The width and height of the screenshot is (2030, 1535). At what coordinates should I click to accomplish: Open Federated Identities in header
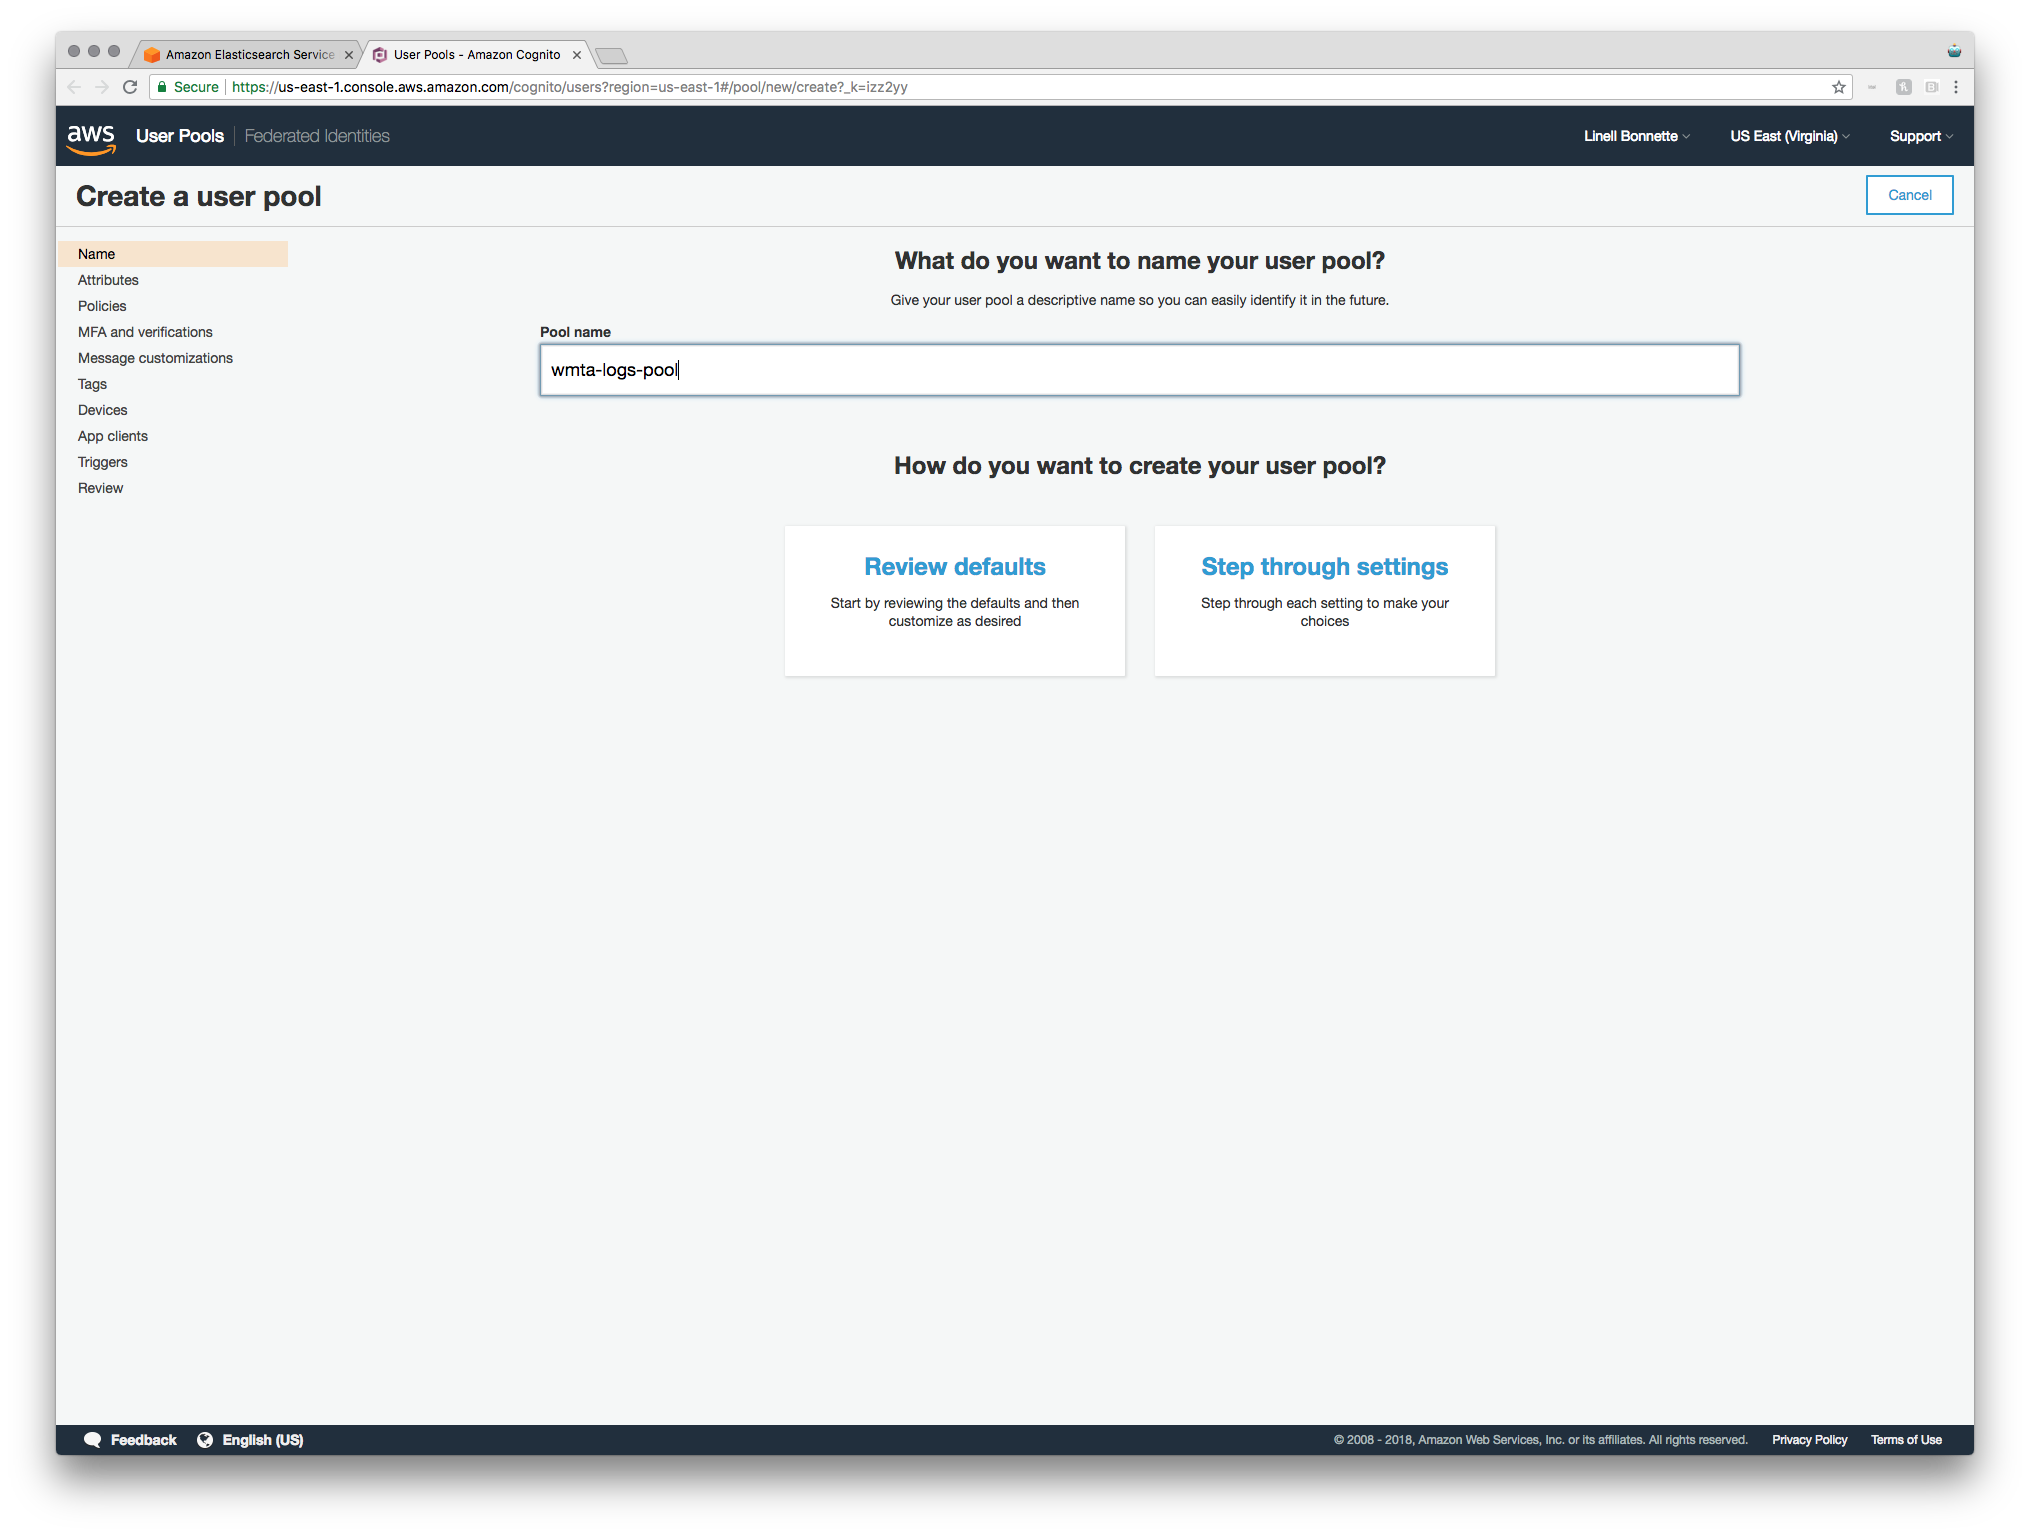coord(317,136)
